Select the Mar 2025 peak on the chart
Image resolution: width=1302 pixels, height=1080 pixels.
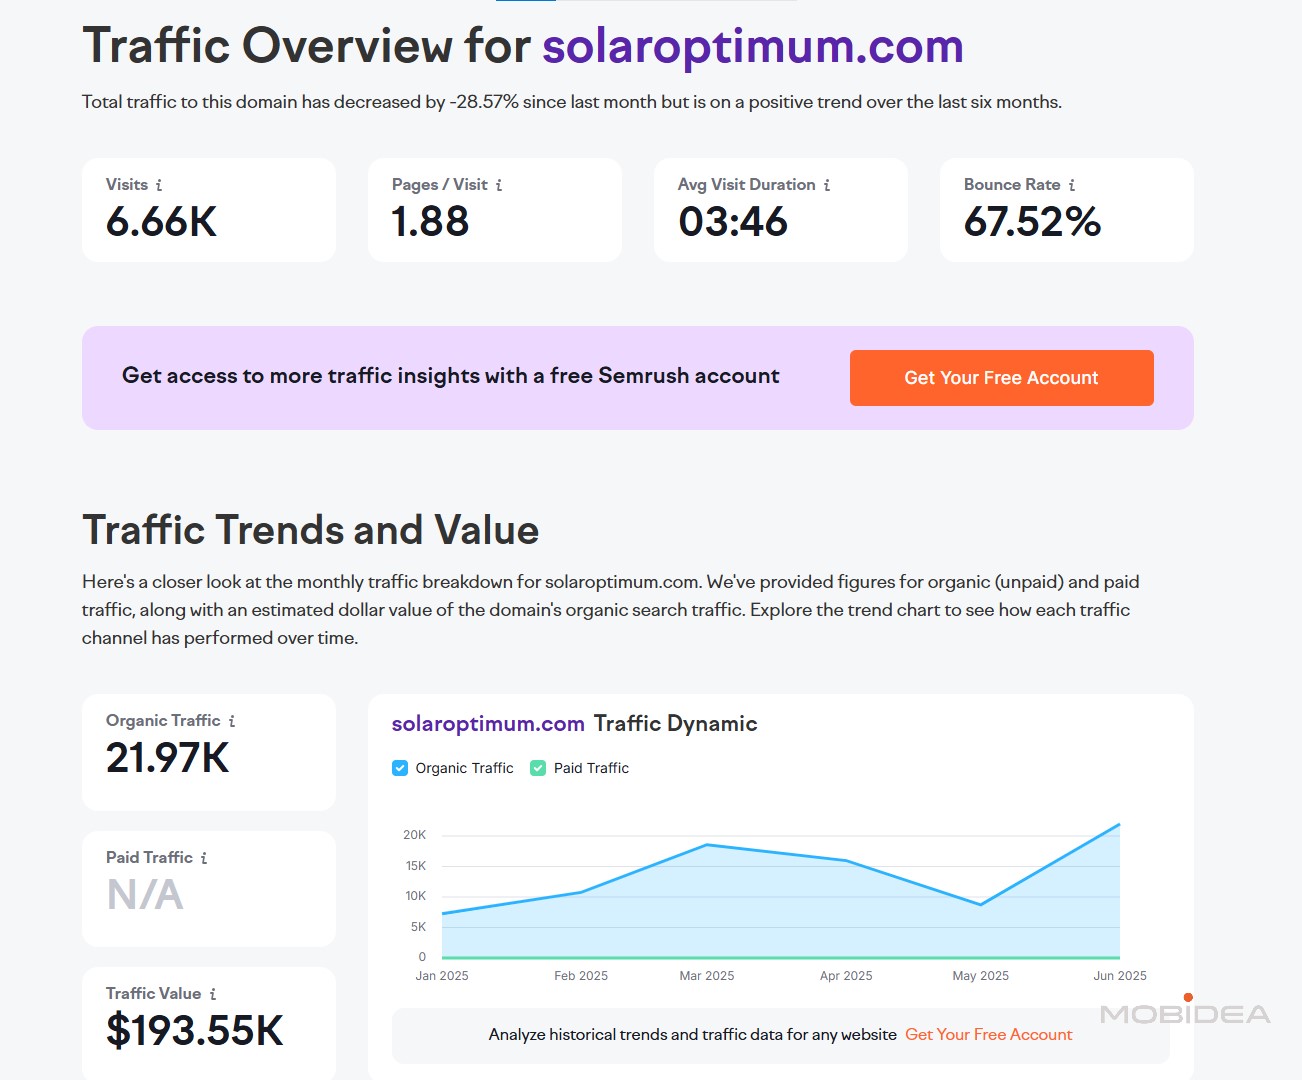pyautogui.click(x=707, y=845)
